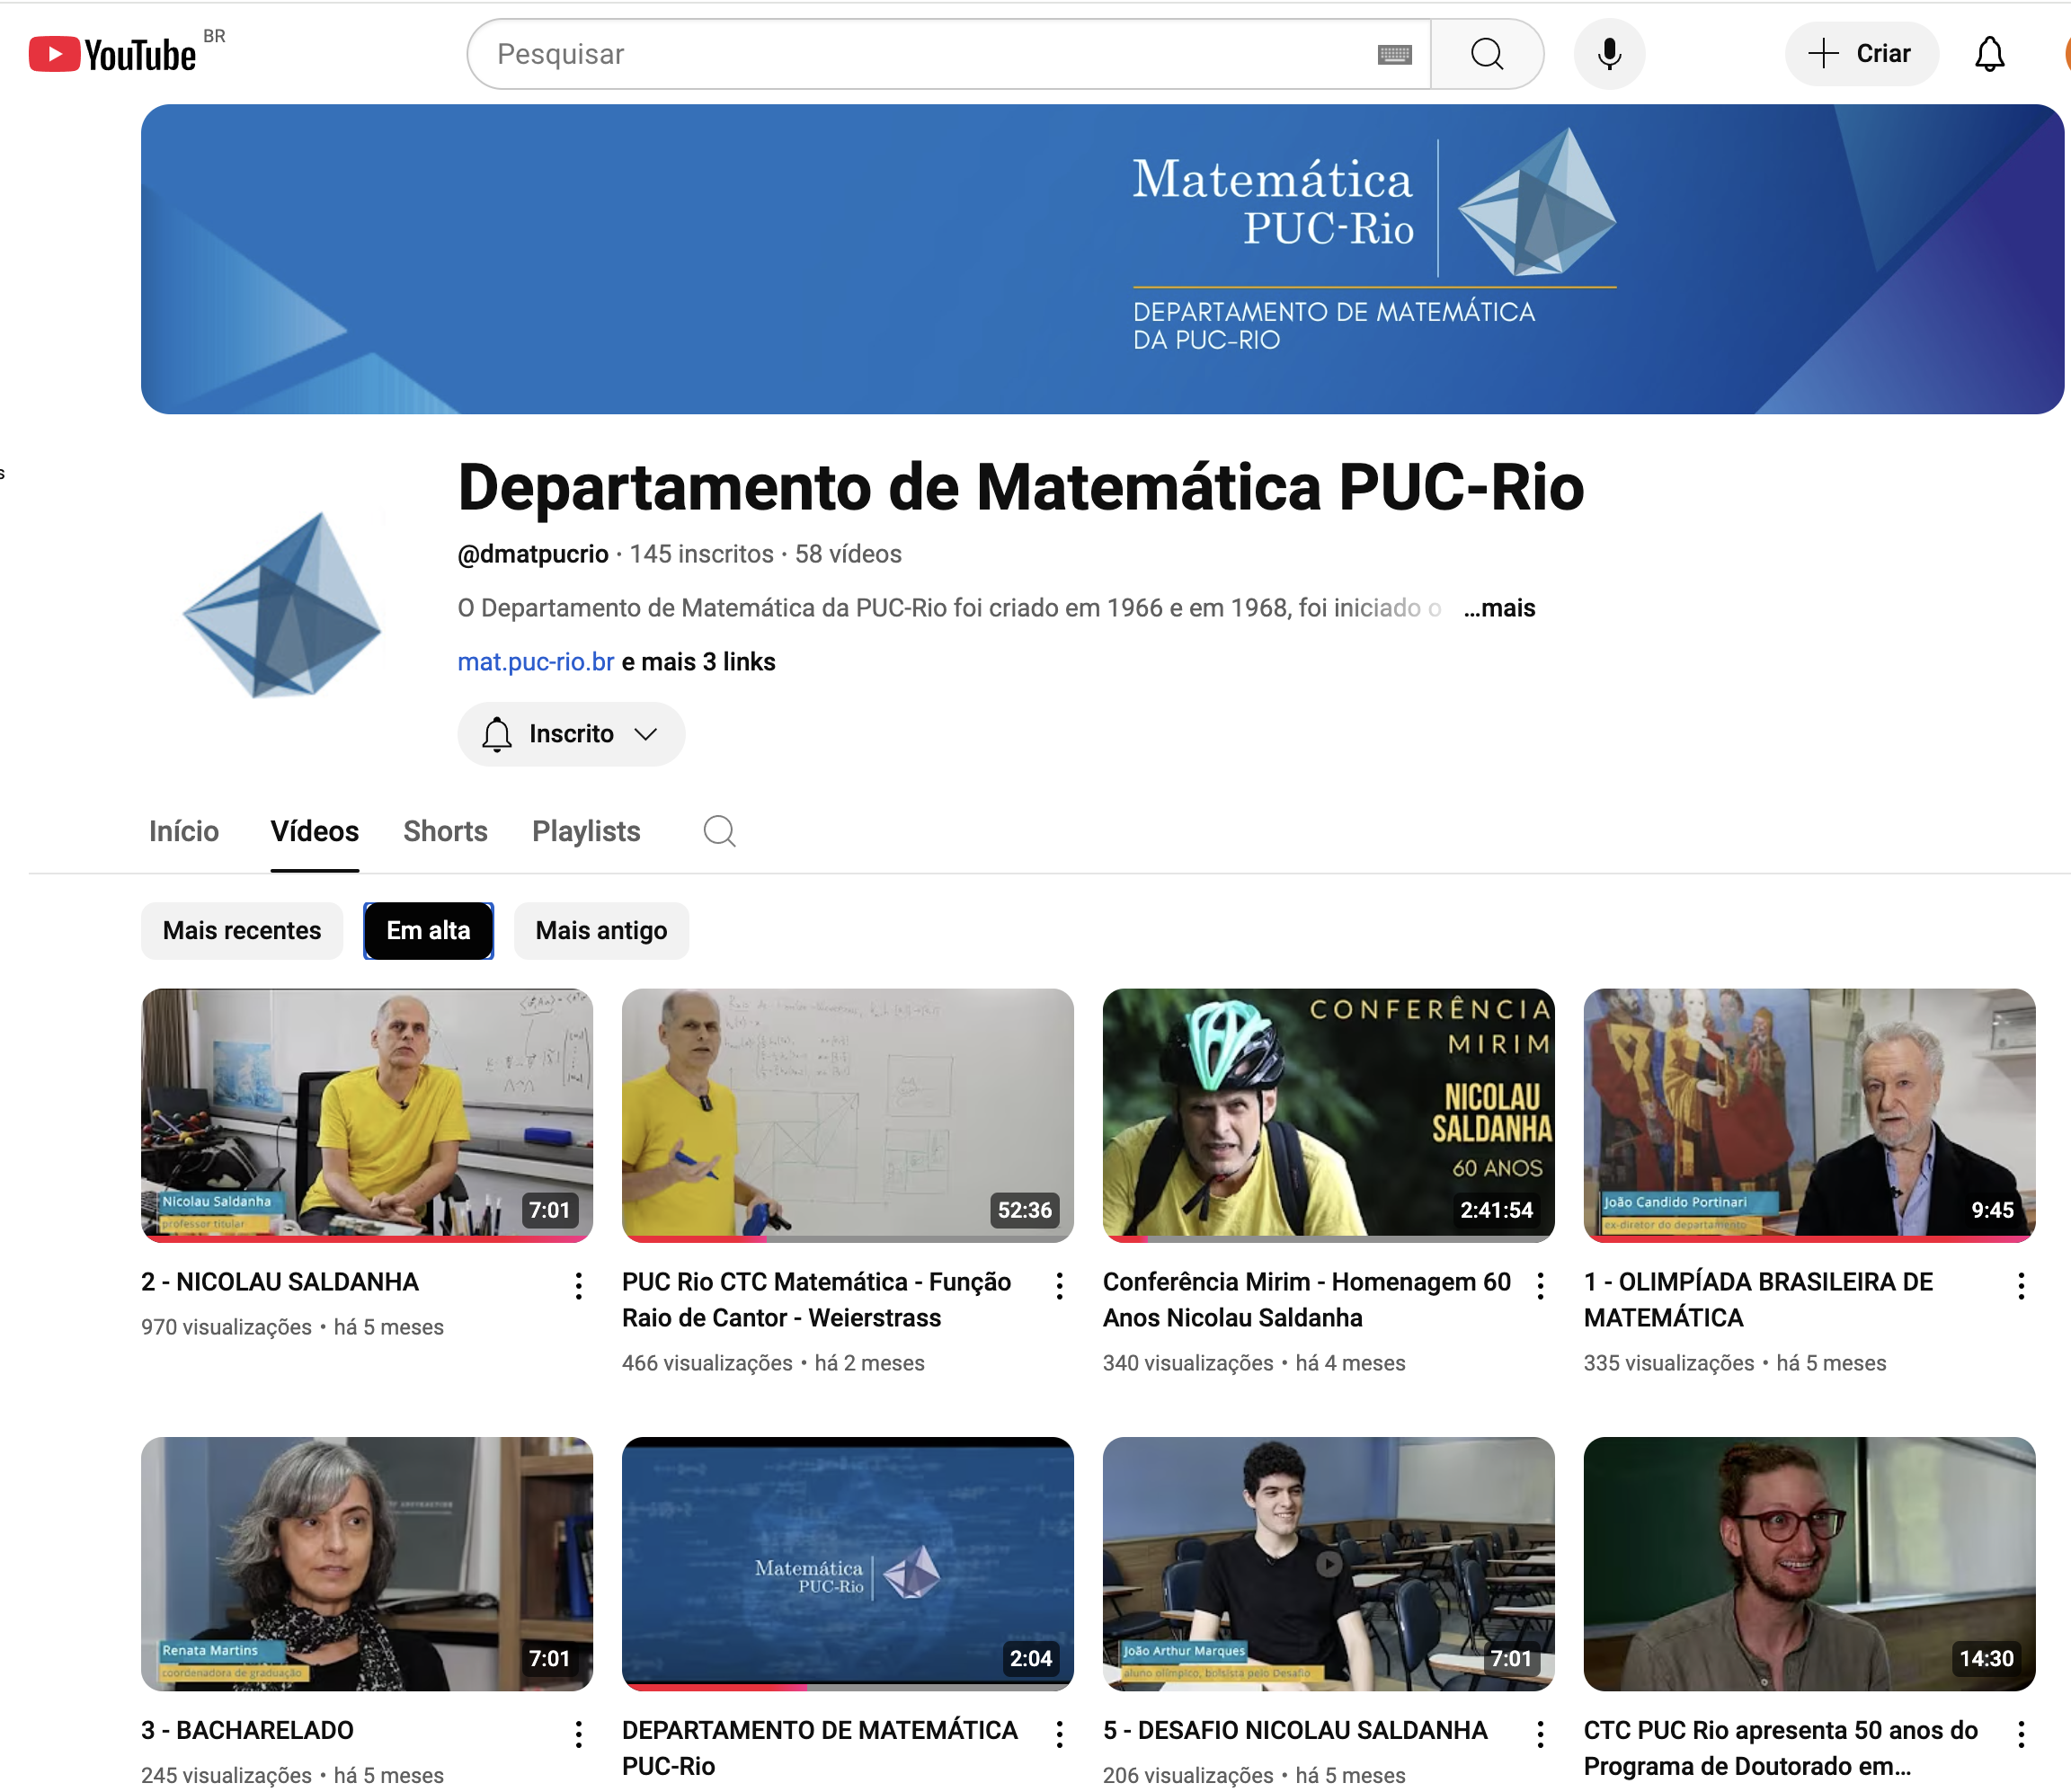Sort videos by Mais antigo
The height and width of the screenshot is (1792, 2071).
coord(601,930)
